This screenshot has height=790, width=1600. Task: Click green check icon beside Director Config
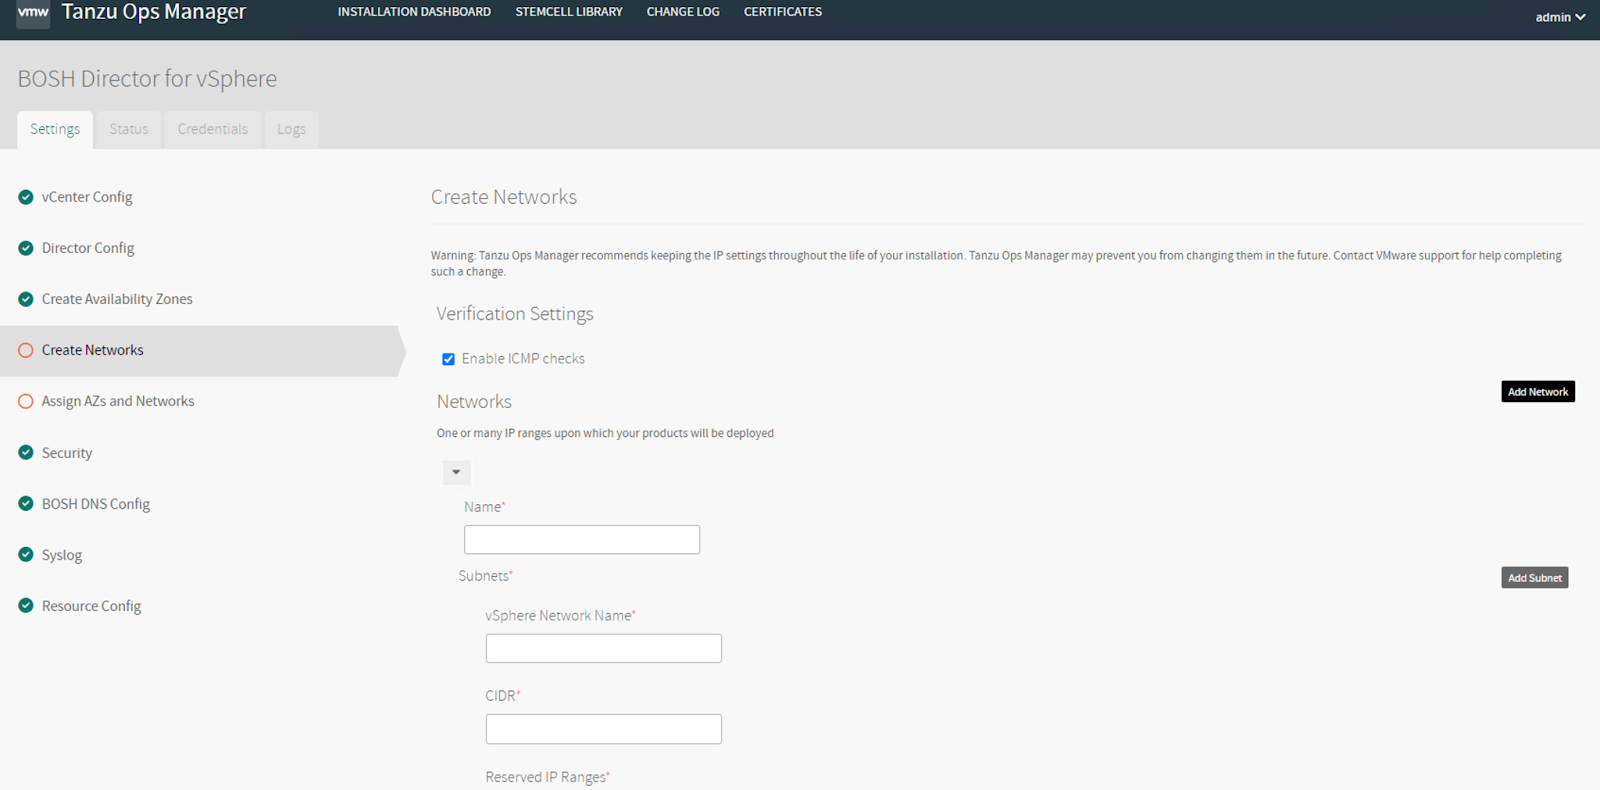coord(26,248)
